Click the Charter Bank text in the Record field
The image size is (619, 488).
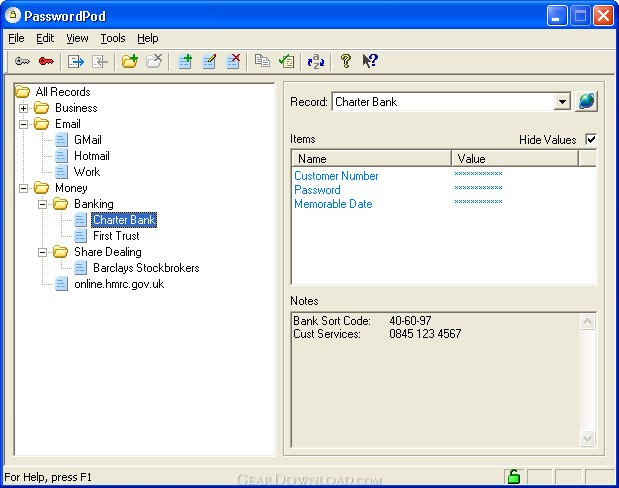[366, 102]
